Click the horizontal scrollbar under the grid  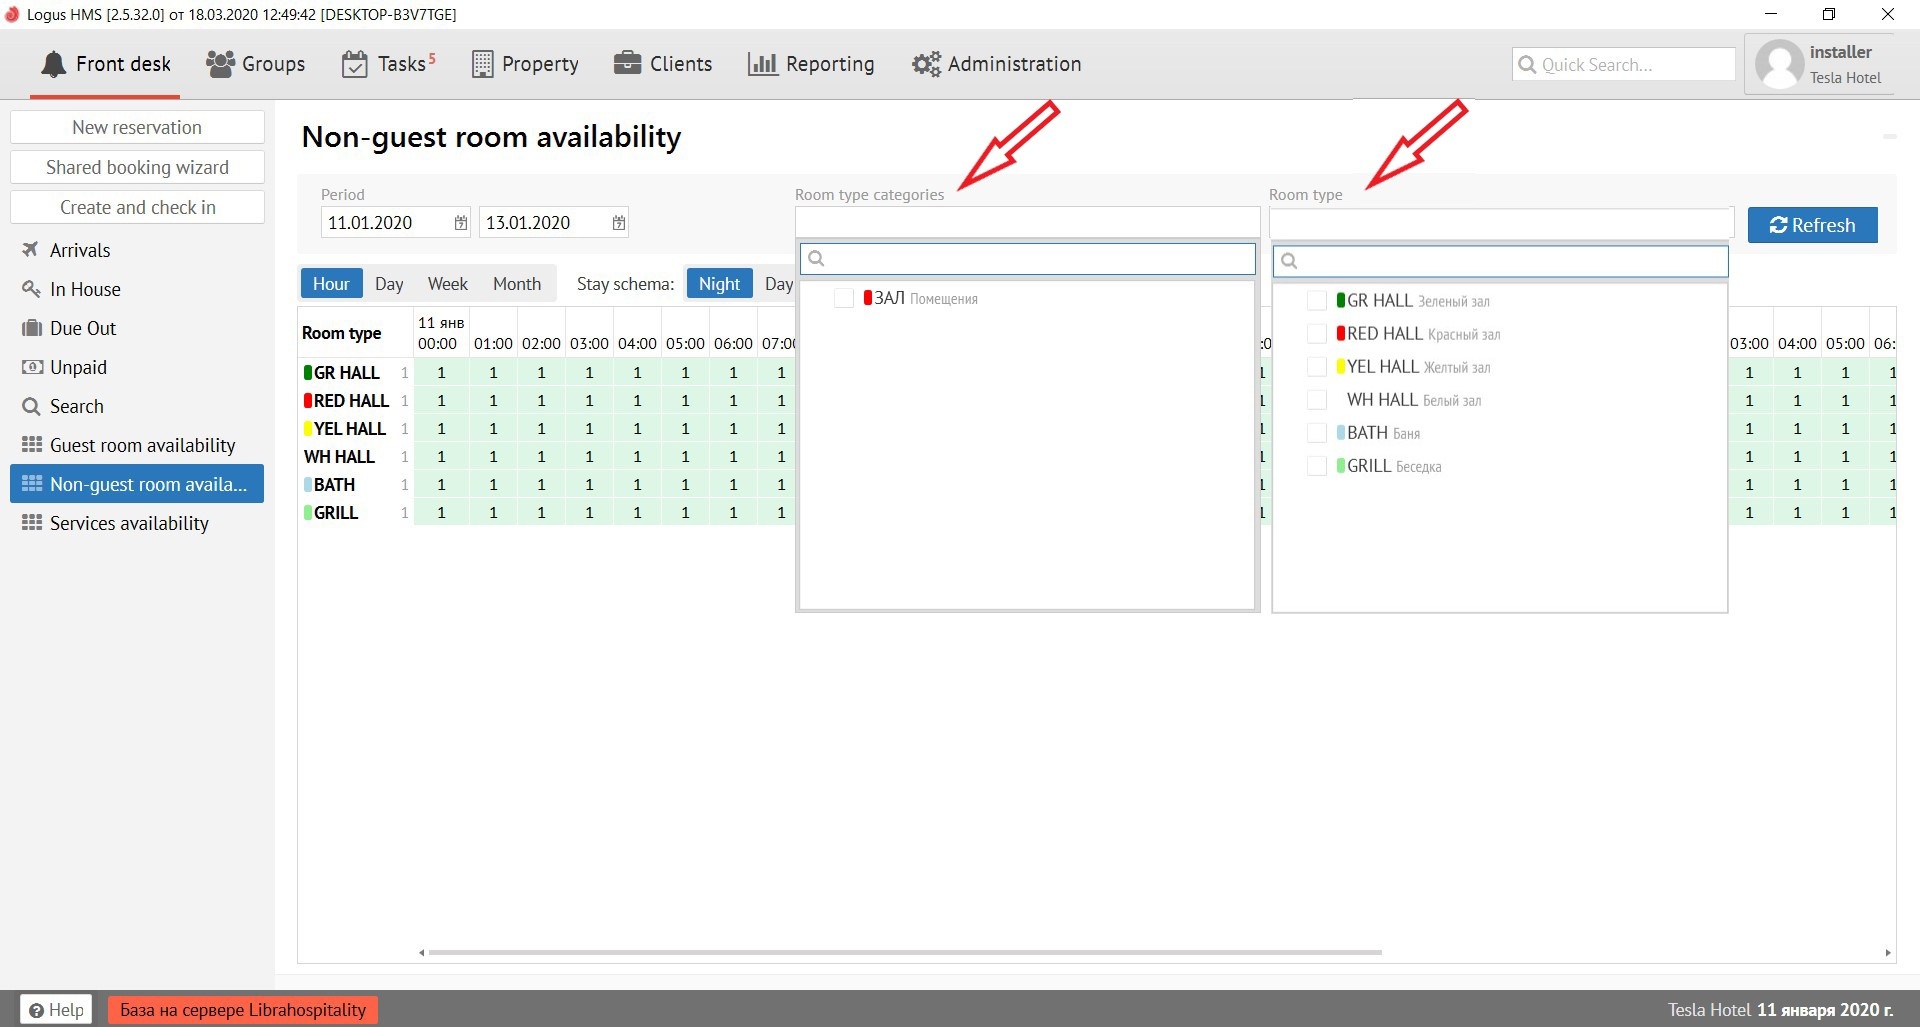coord(905,952)
